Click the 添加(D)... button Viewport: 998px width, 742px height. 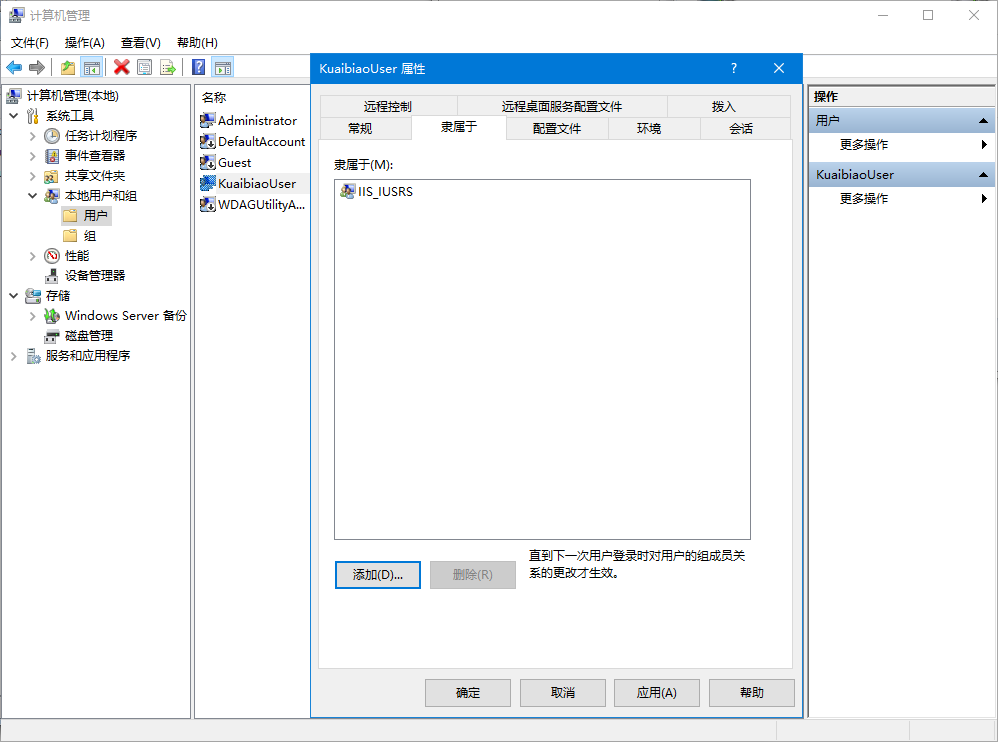[377, 575]
